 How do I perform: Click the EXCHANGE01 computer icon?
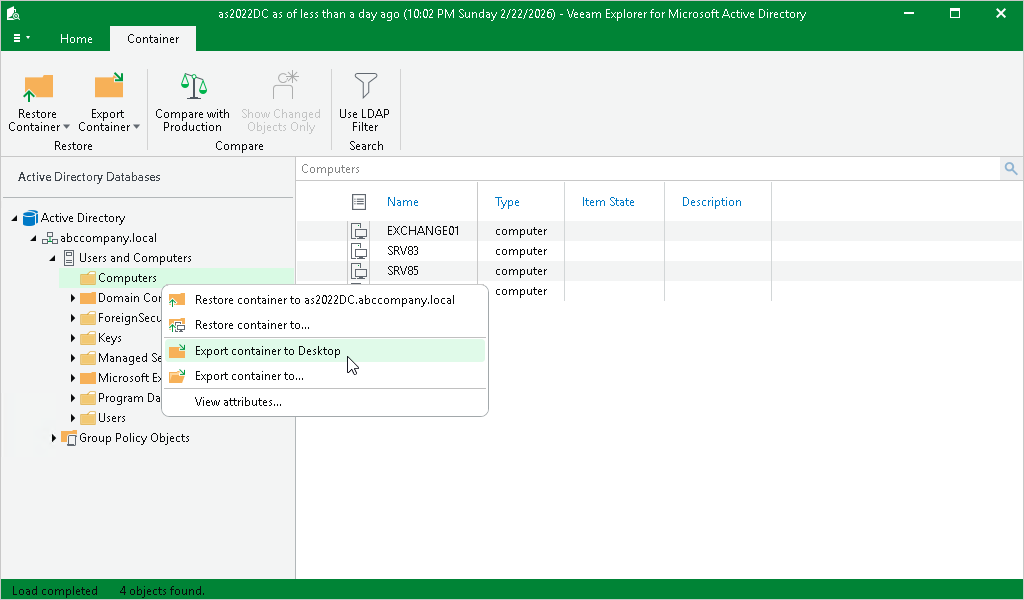tap(359, 230)
